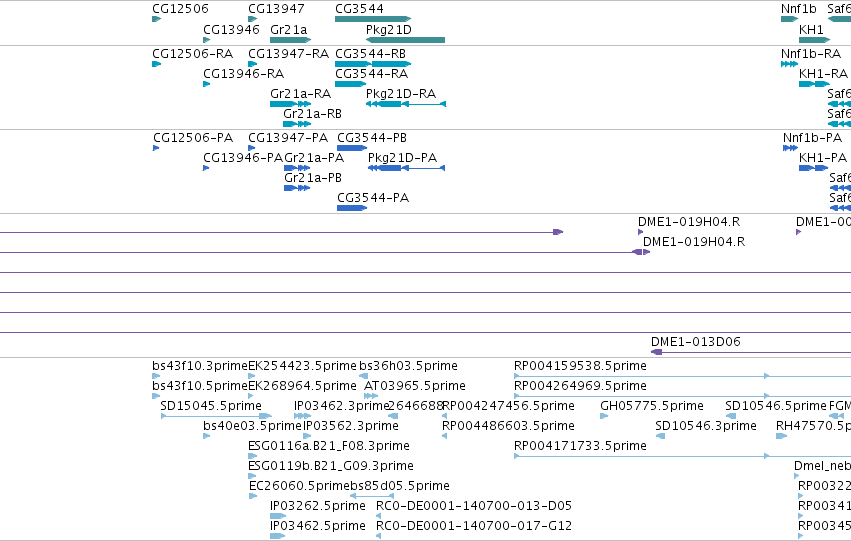Open EST bs43f10.5prime
The height and width of the screenshot is (541, 851).
point(156,396)
